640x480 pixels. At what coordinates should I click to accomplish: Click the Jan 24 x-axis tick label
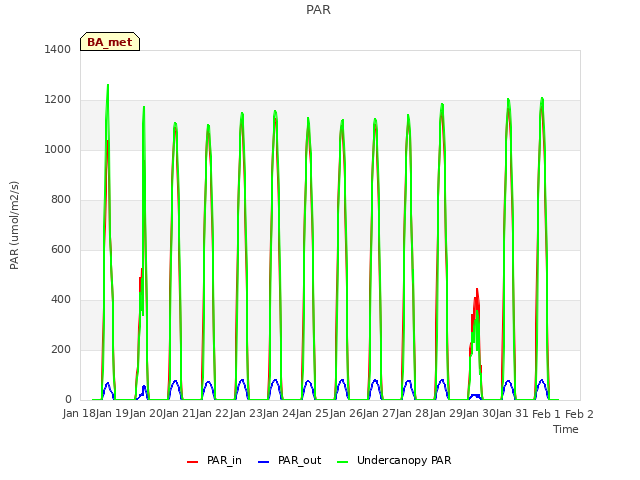pos(279,414)
